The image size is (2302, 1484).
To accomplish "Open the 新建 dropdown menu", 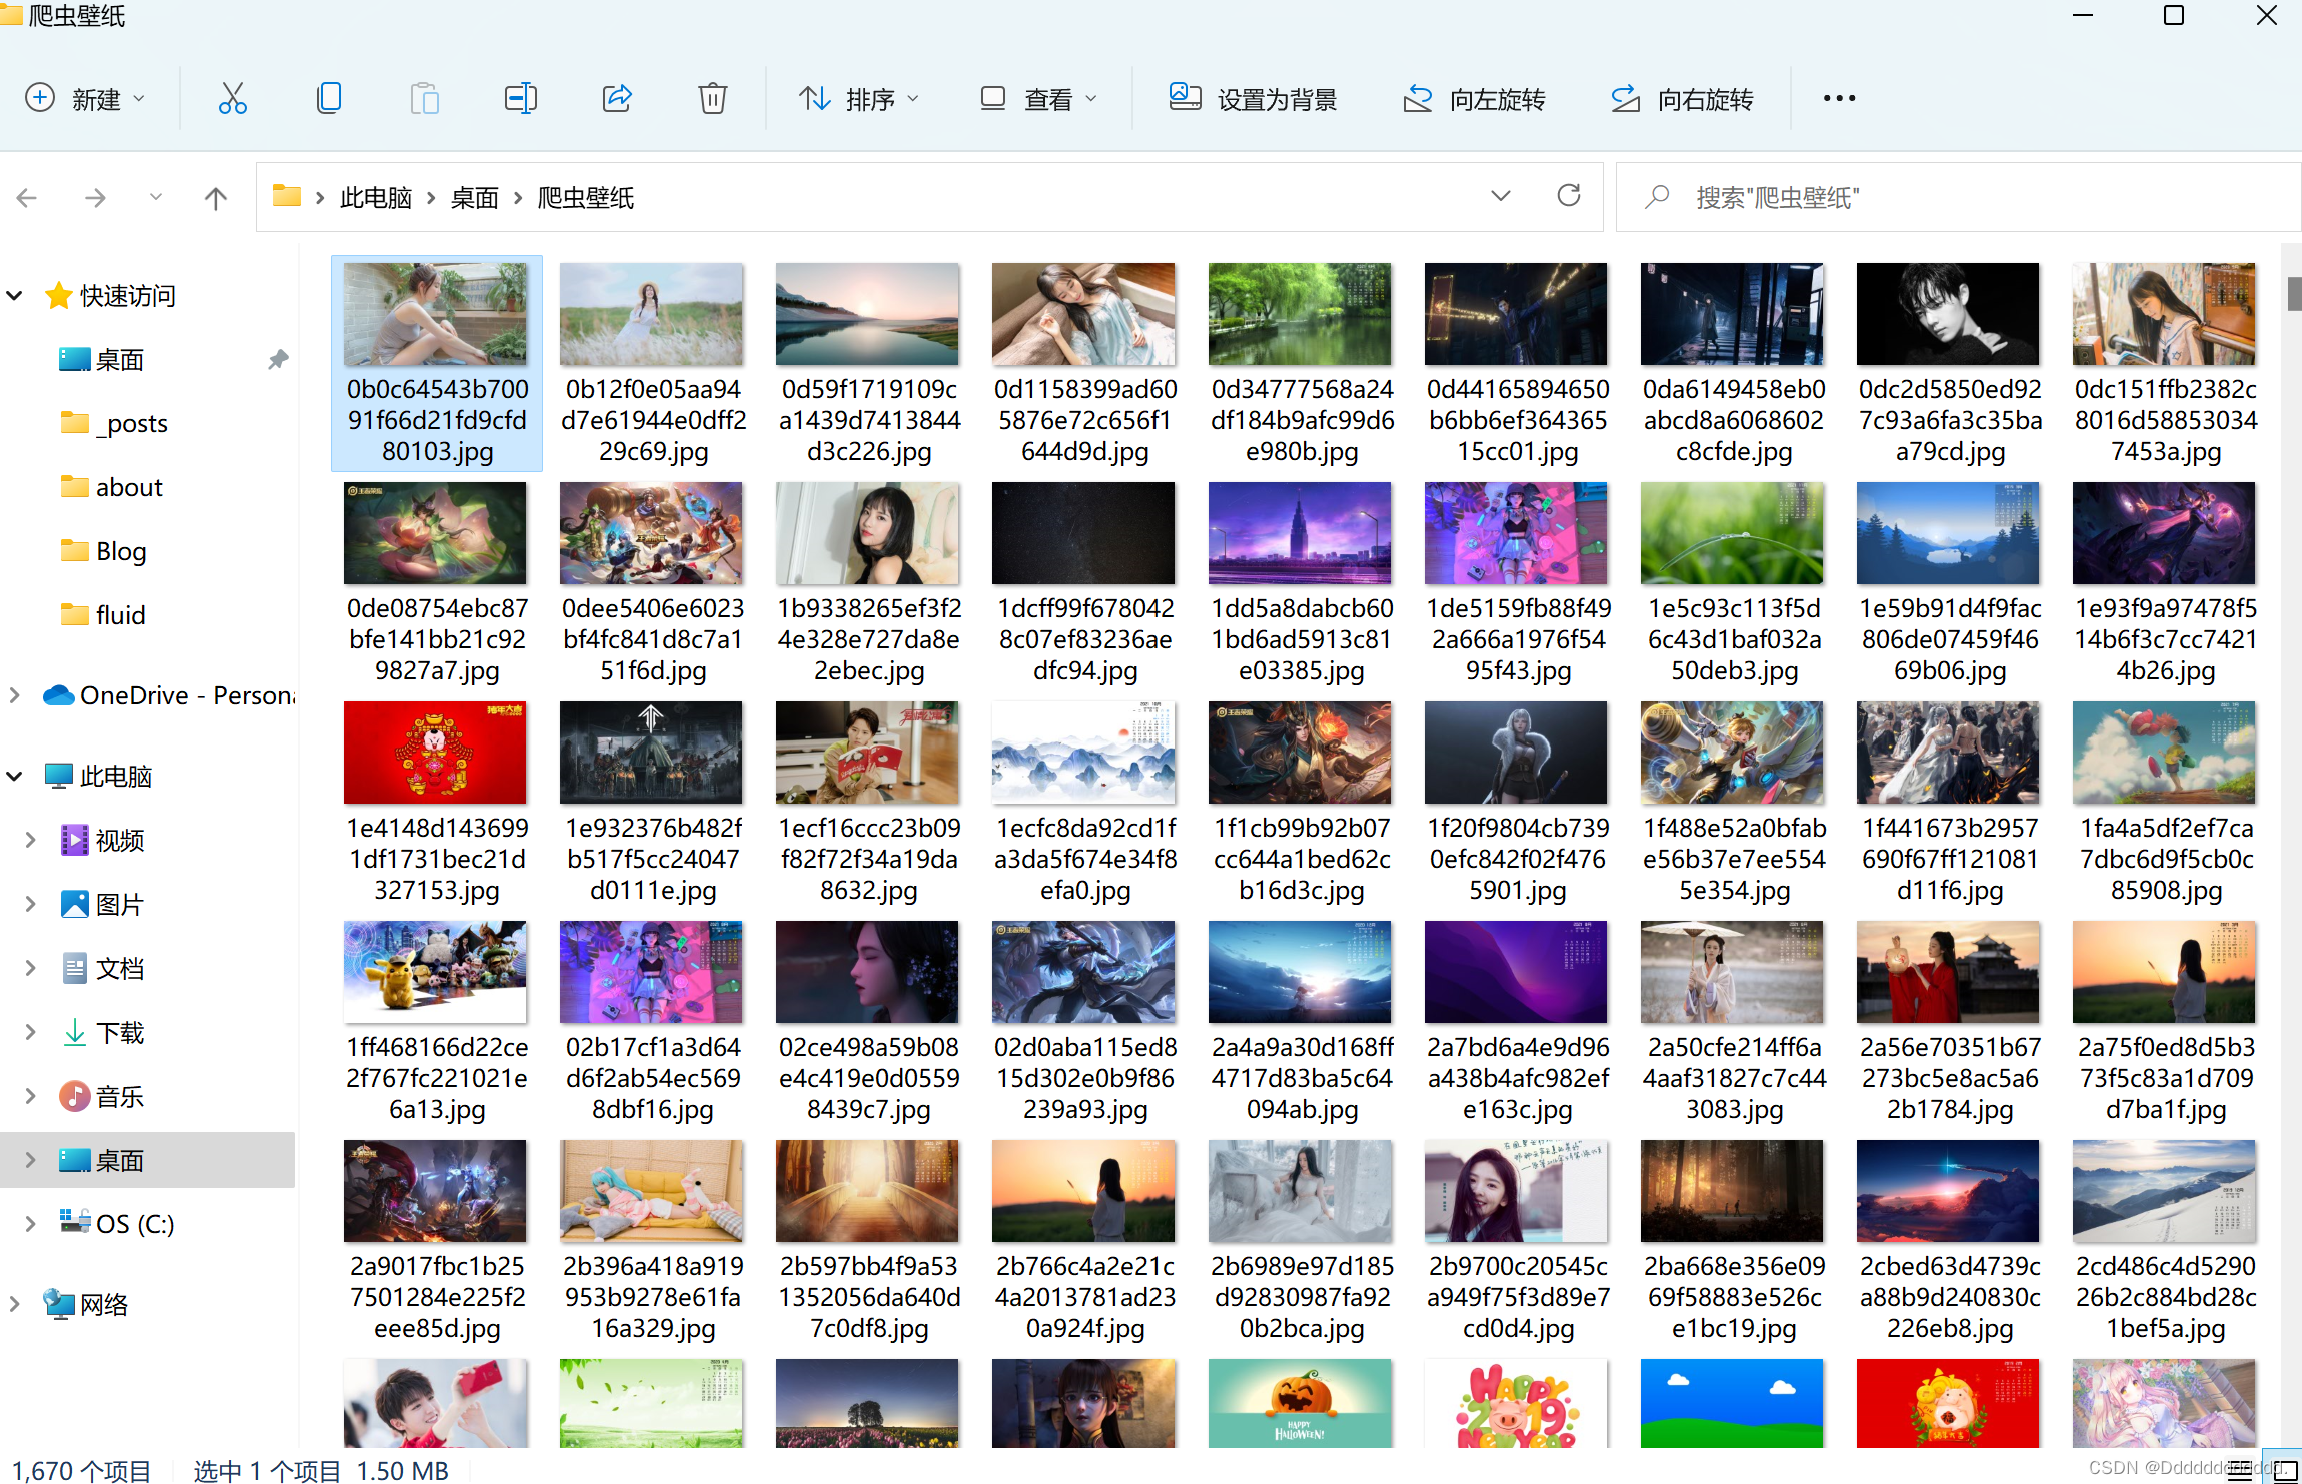I will 84,99.
